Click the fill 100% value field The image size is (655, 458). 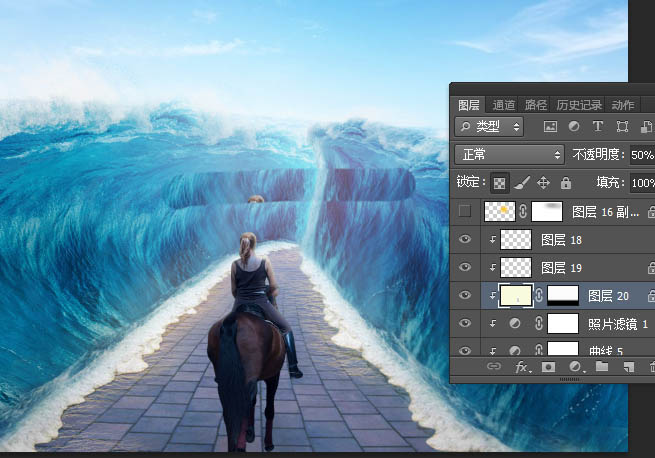coord(642,183)
